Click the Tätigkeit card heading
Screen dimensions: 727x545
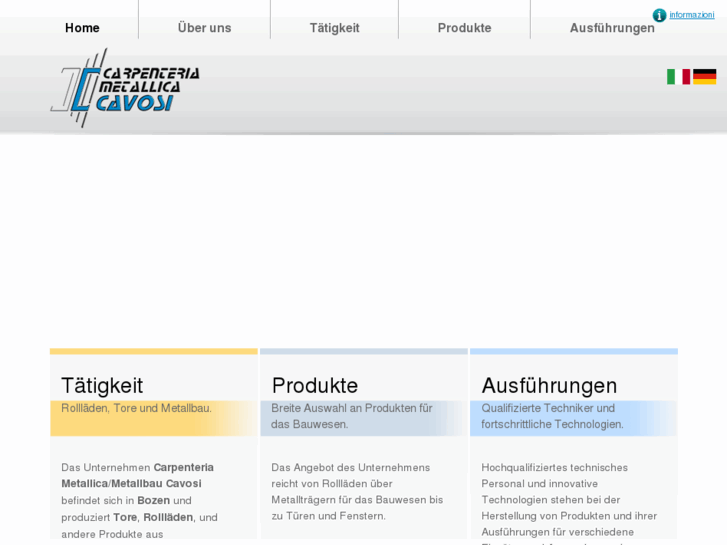pos(102,386)
